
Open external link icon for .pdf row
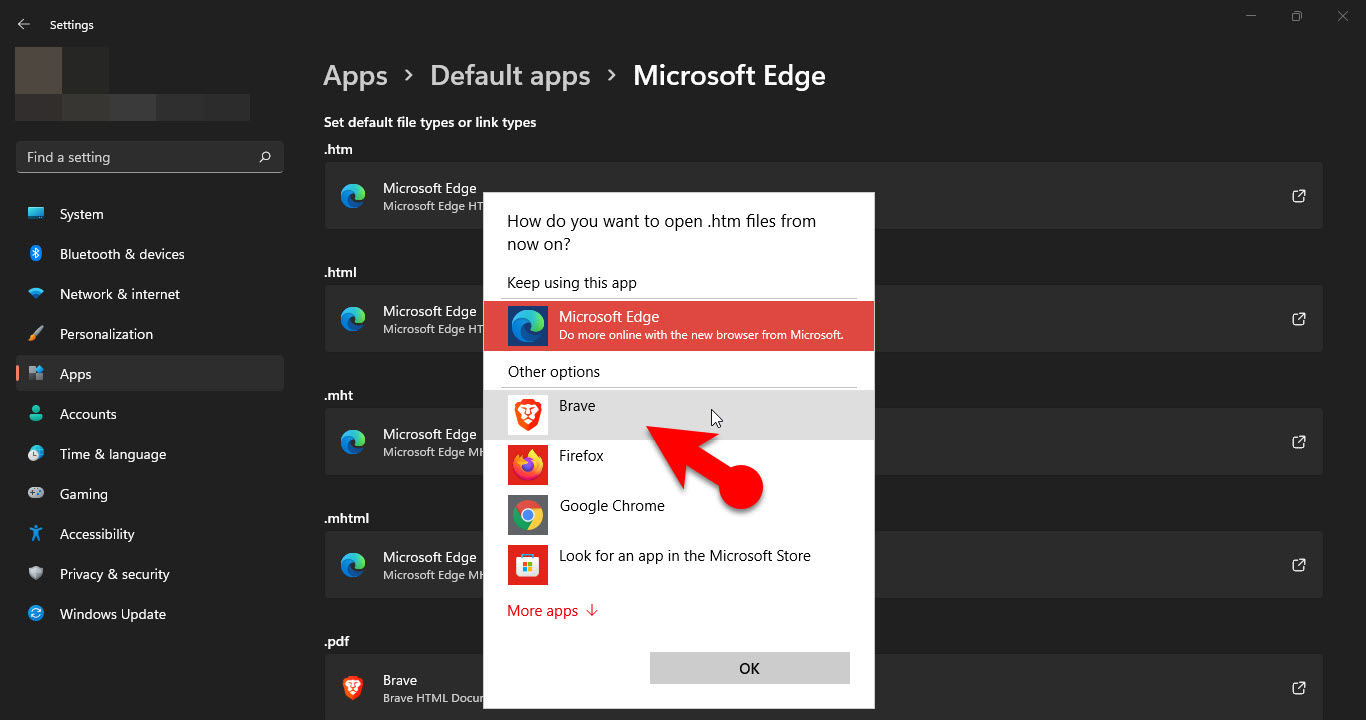point(1299,688)
